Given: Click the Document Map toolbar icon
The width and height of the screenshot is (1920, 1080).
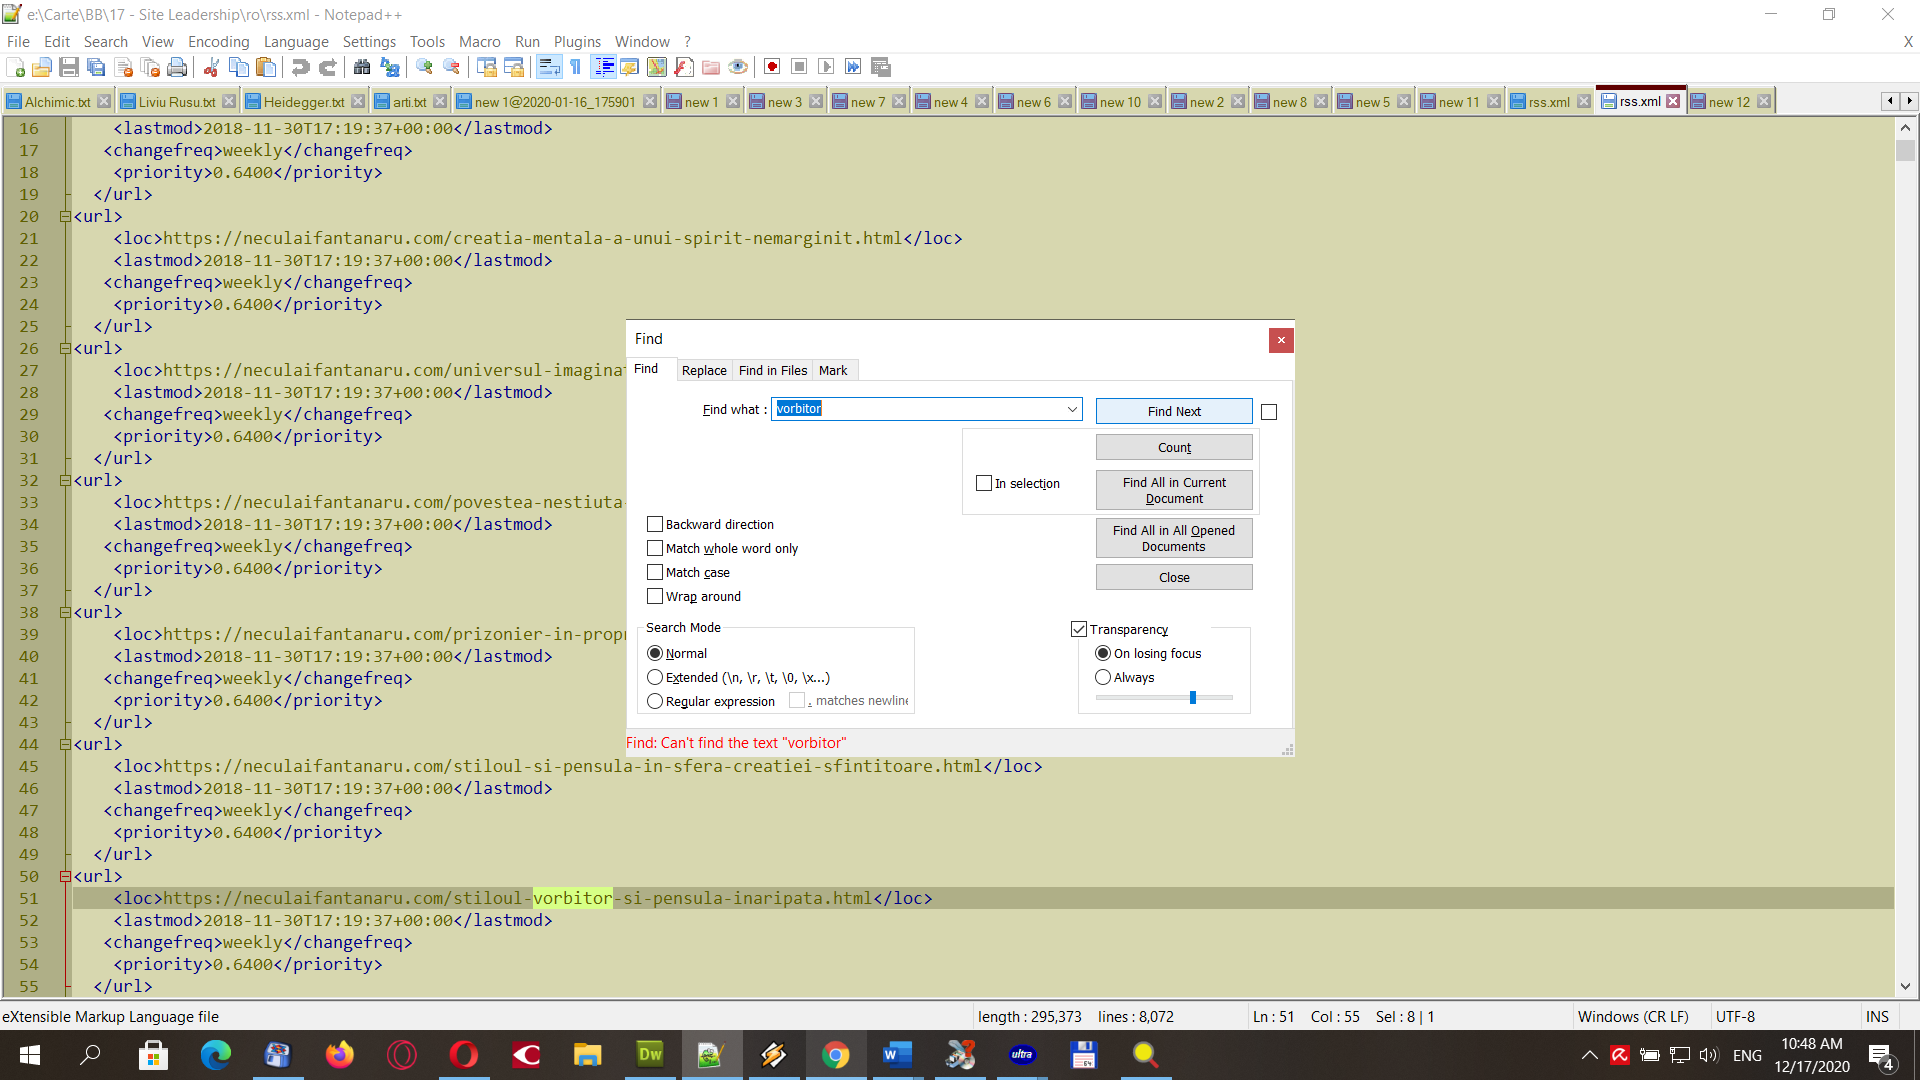Looking at the screenshot, I should tap(657, 67).
